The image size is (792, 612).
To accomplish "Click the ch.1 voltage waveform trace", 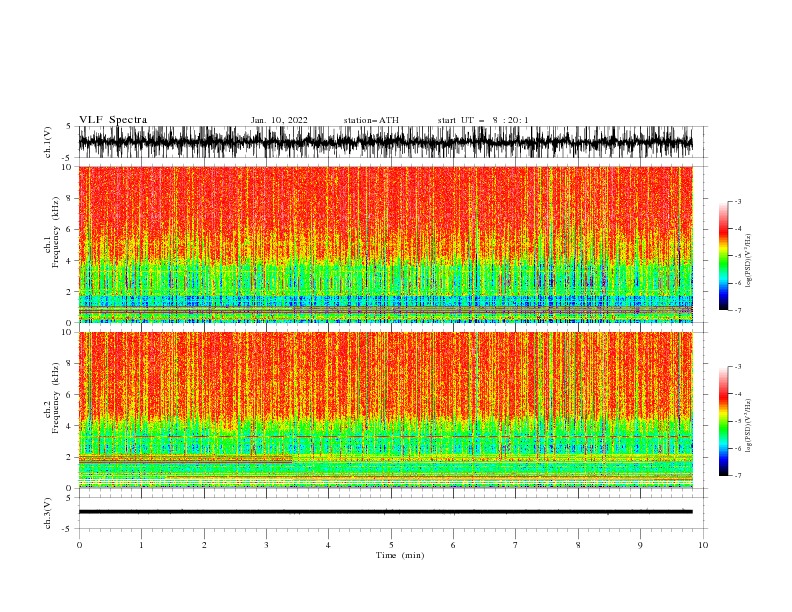I will tap(385, 142).
